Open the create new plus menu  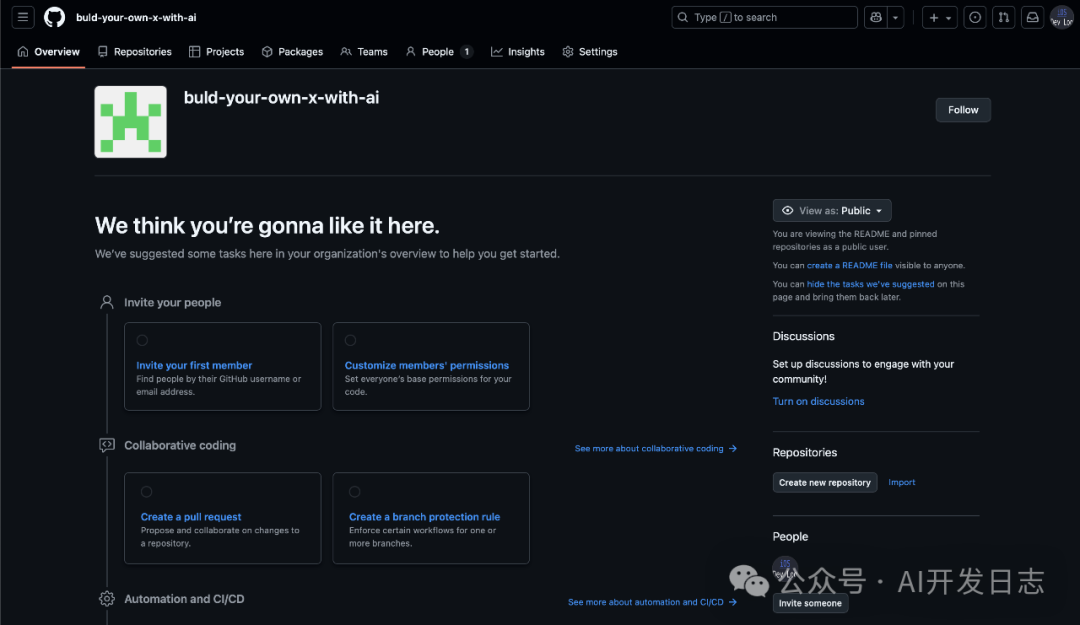(x=939, y=17)
